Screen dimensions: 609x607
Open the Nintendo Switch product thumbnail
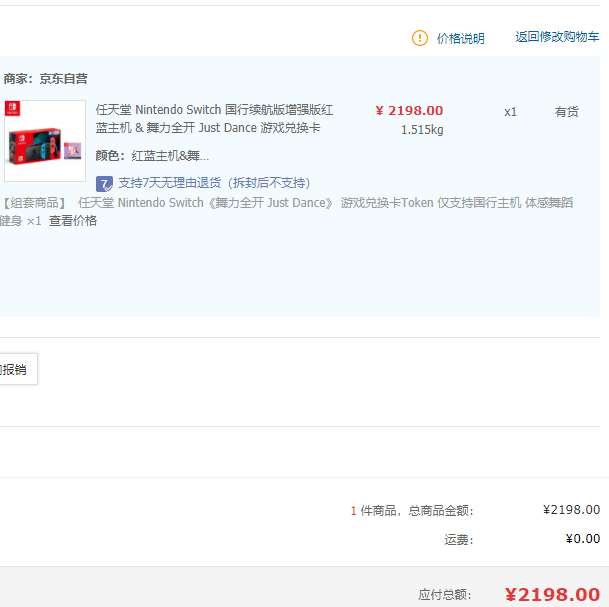45,141
